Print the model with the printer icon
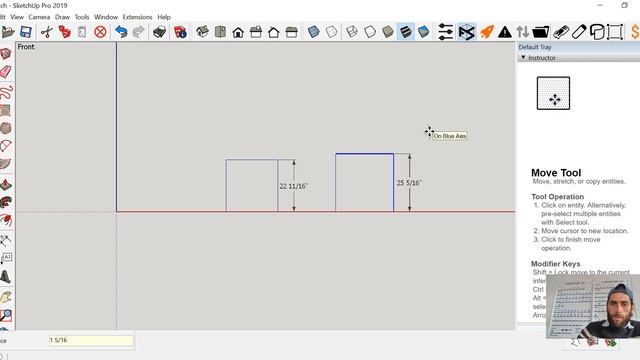The height and width of the screenshot is (360, 640). click(x=159, y=32)
